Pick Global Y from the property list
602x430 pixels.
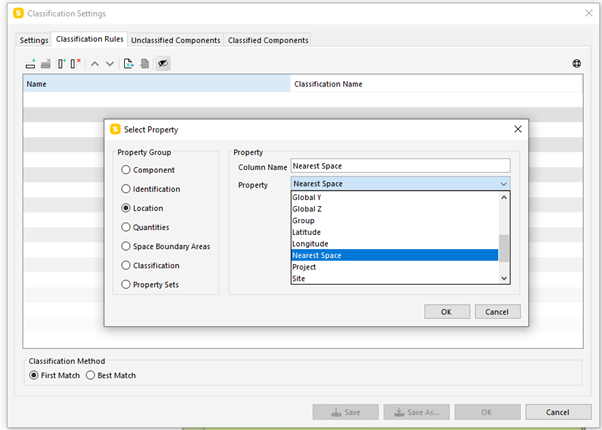pyautogui.click(x=394, y=197)
